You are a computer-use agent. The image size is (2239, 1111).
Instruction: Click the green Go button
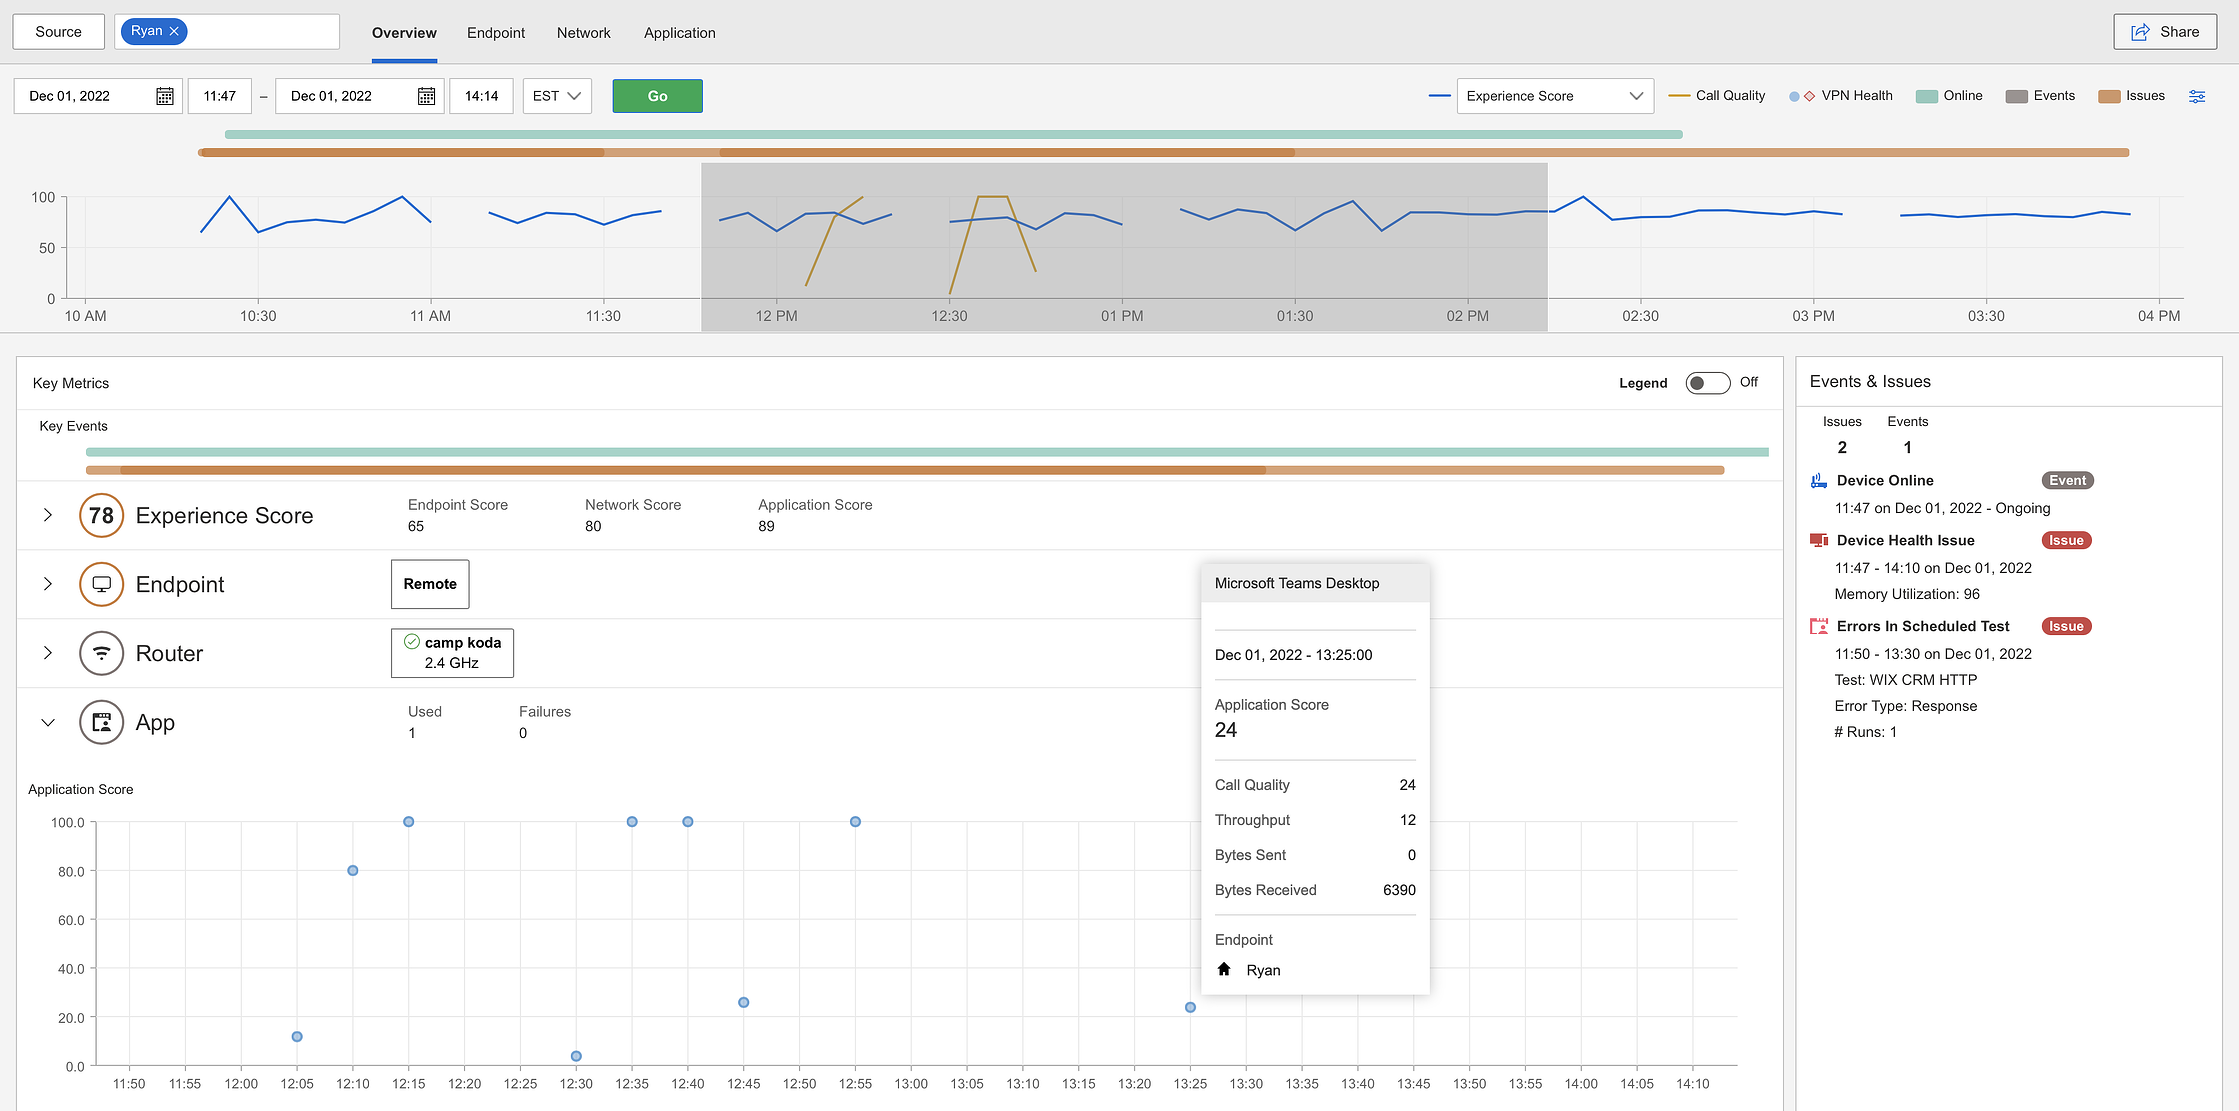tap(657, 96)
